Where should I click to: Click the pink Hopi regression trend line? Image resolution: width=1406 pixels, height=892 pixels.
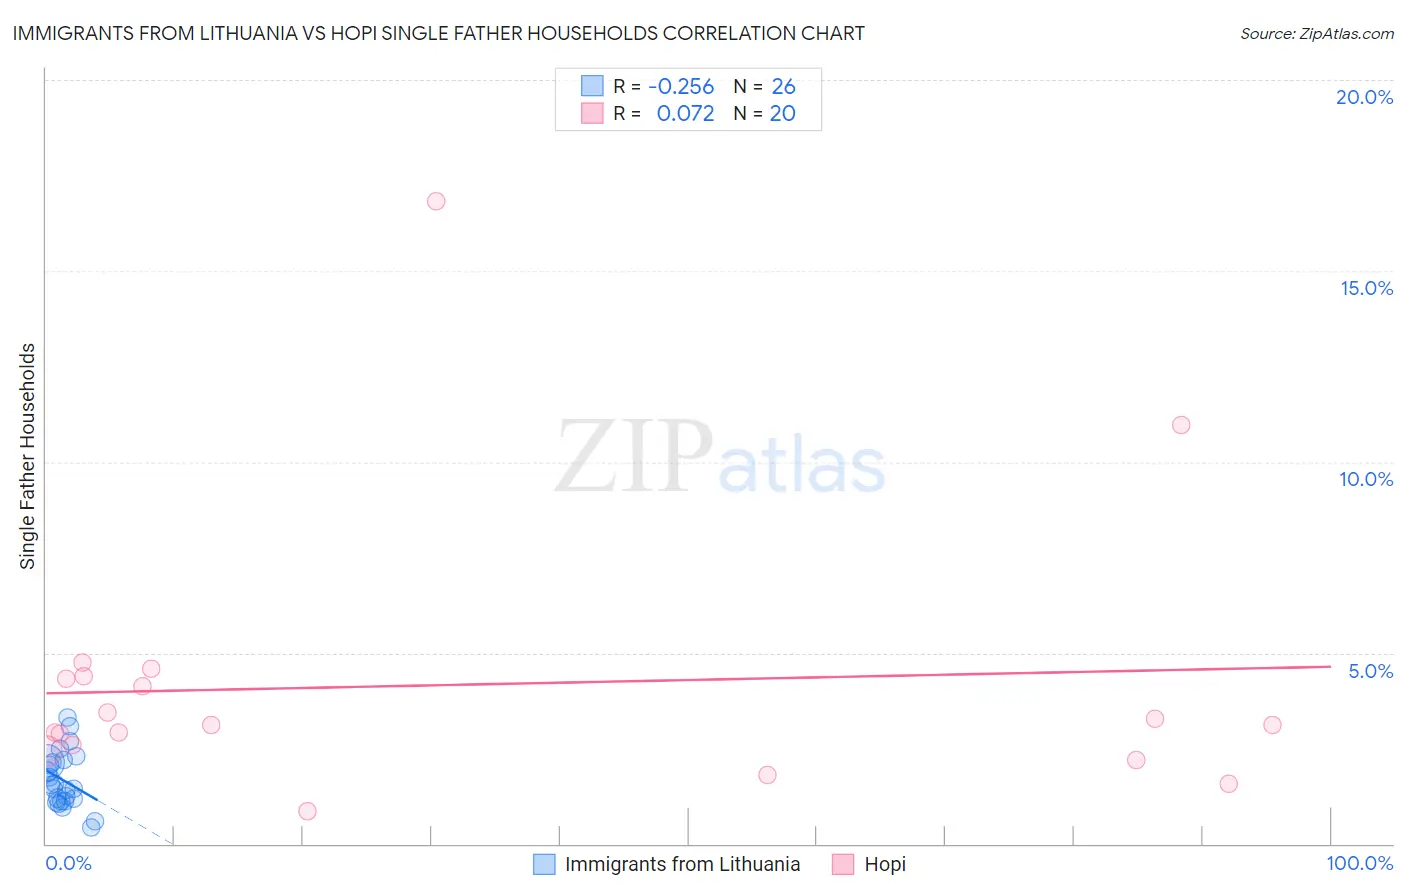pyautogui.click(x=688, y=679)
